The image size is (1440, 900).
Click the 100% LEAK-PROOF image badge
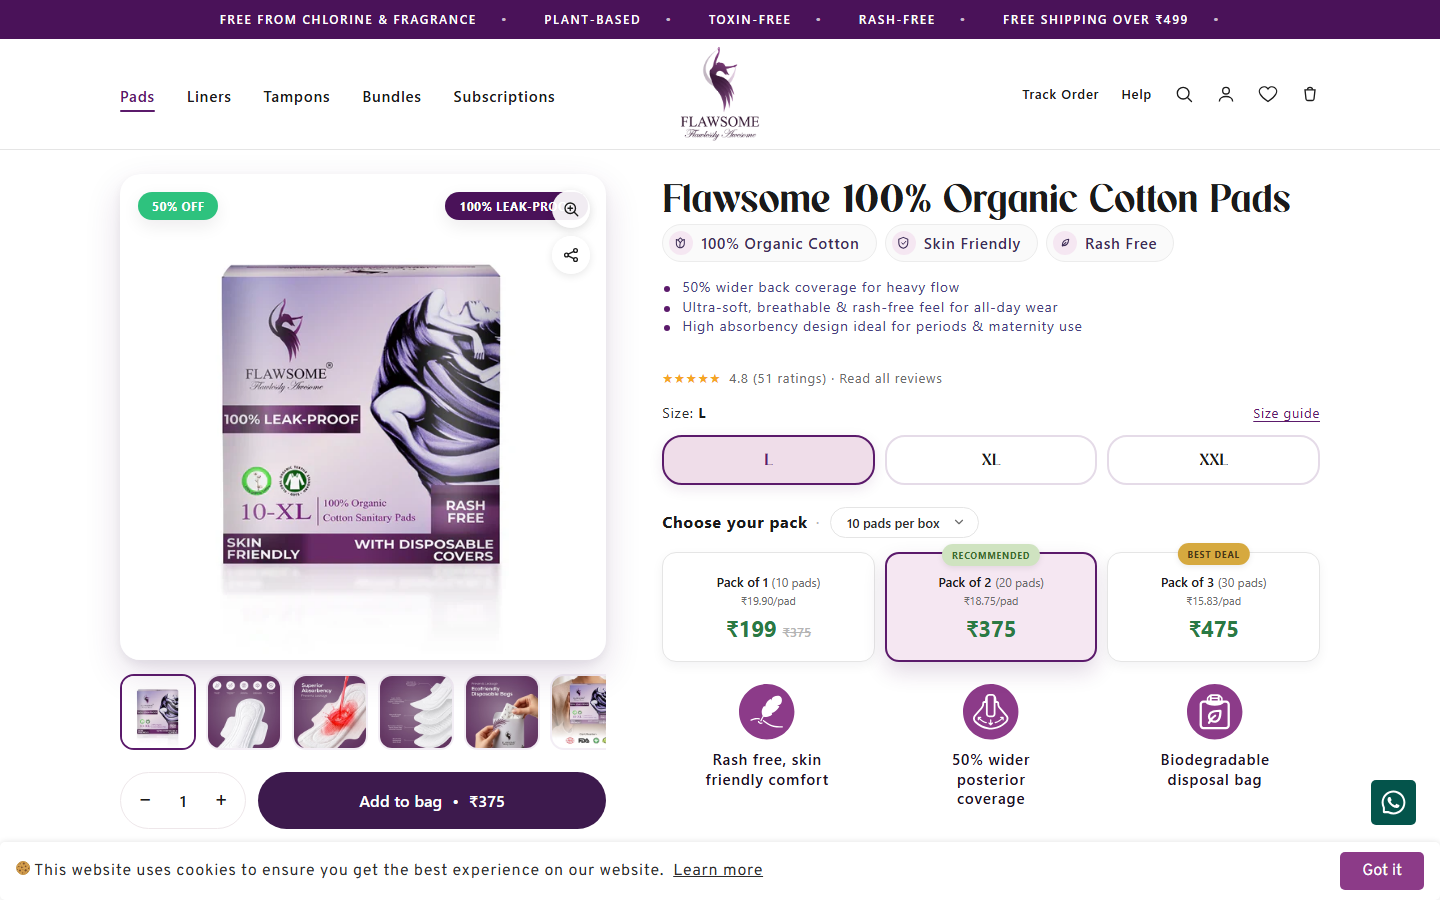[x=503, y=206]
